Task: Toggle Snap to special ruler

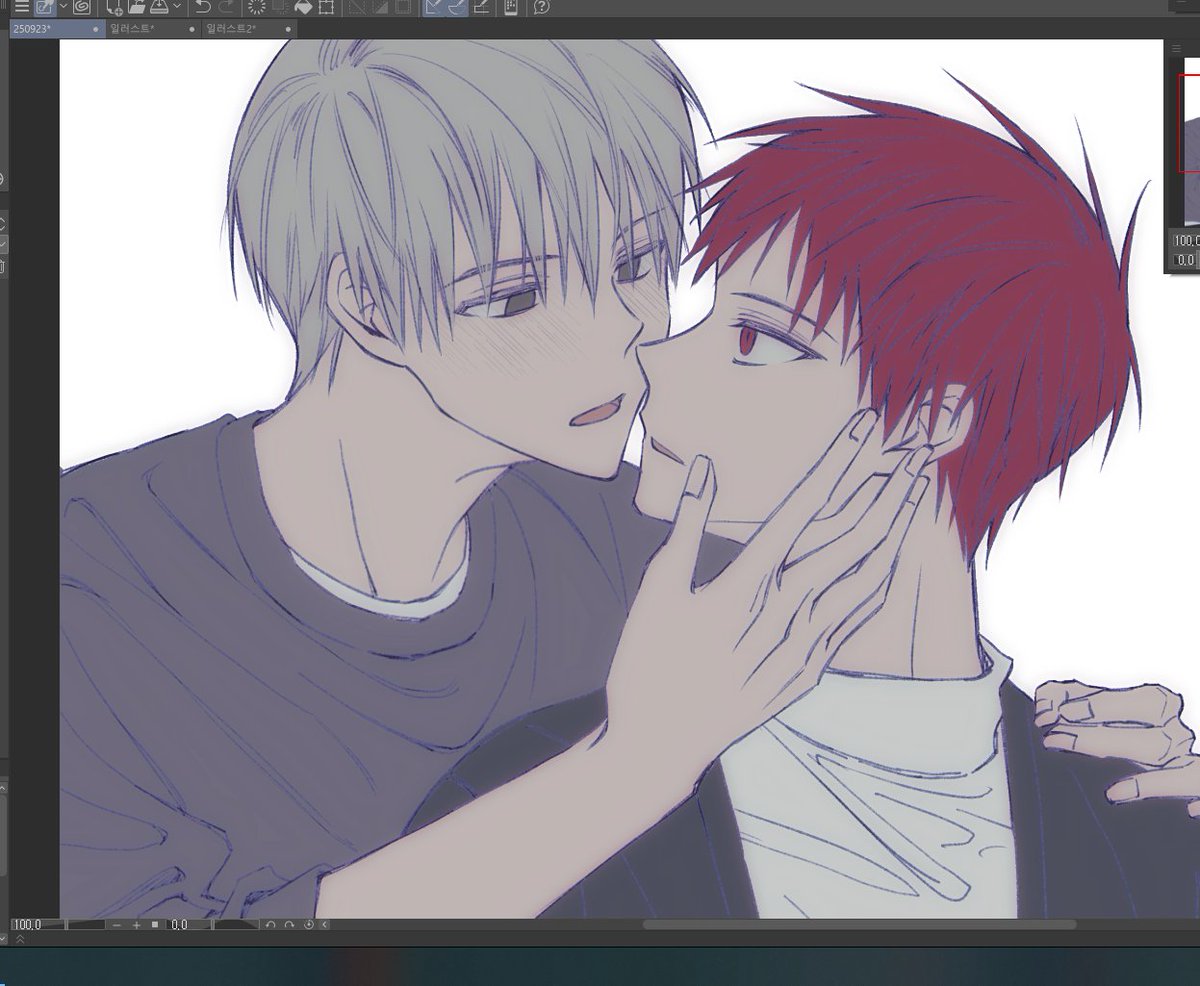Action: pyautogui.click(x=457, y=7)
